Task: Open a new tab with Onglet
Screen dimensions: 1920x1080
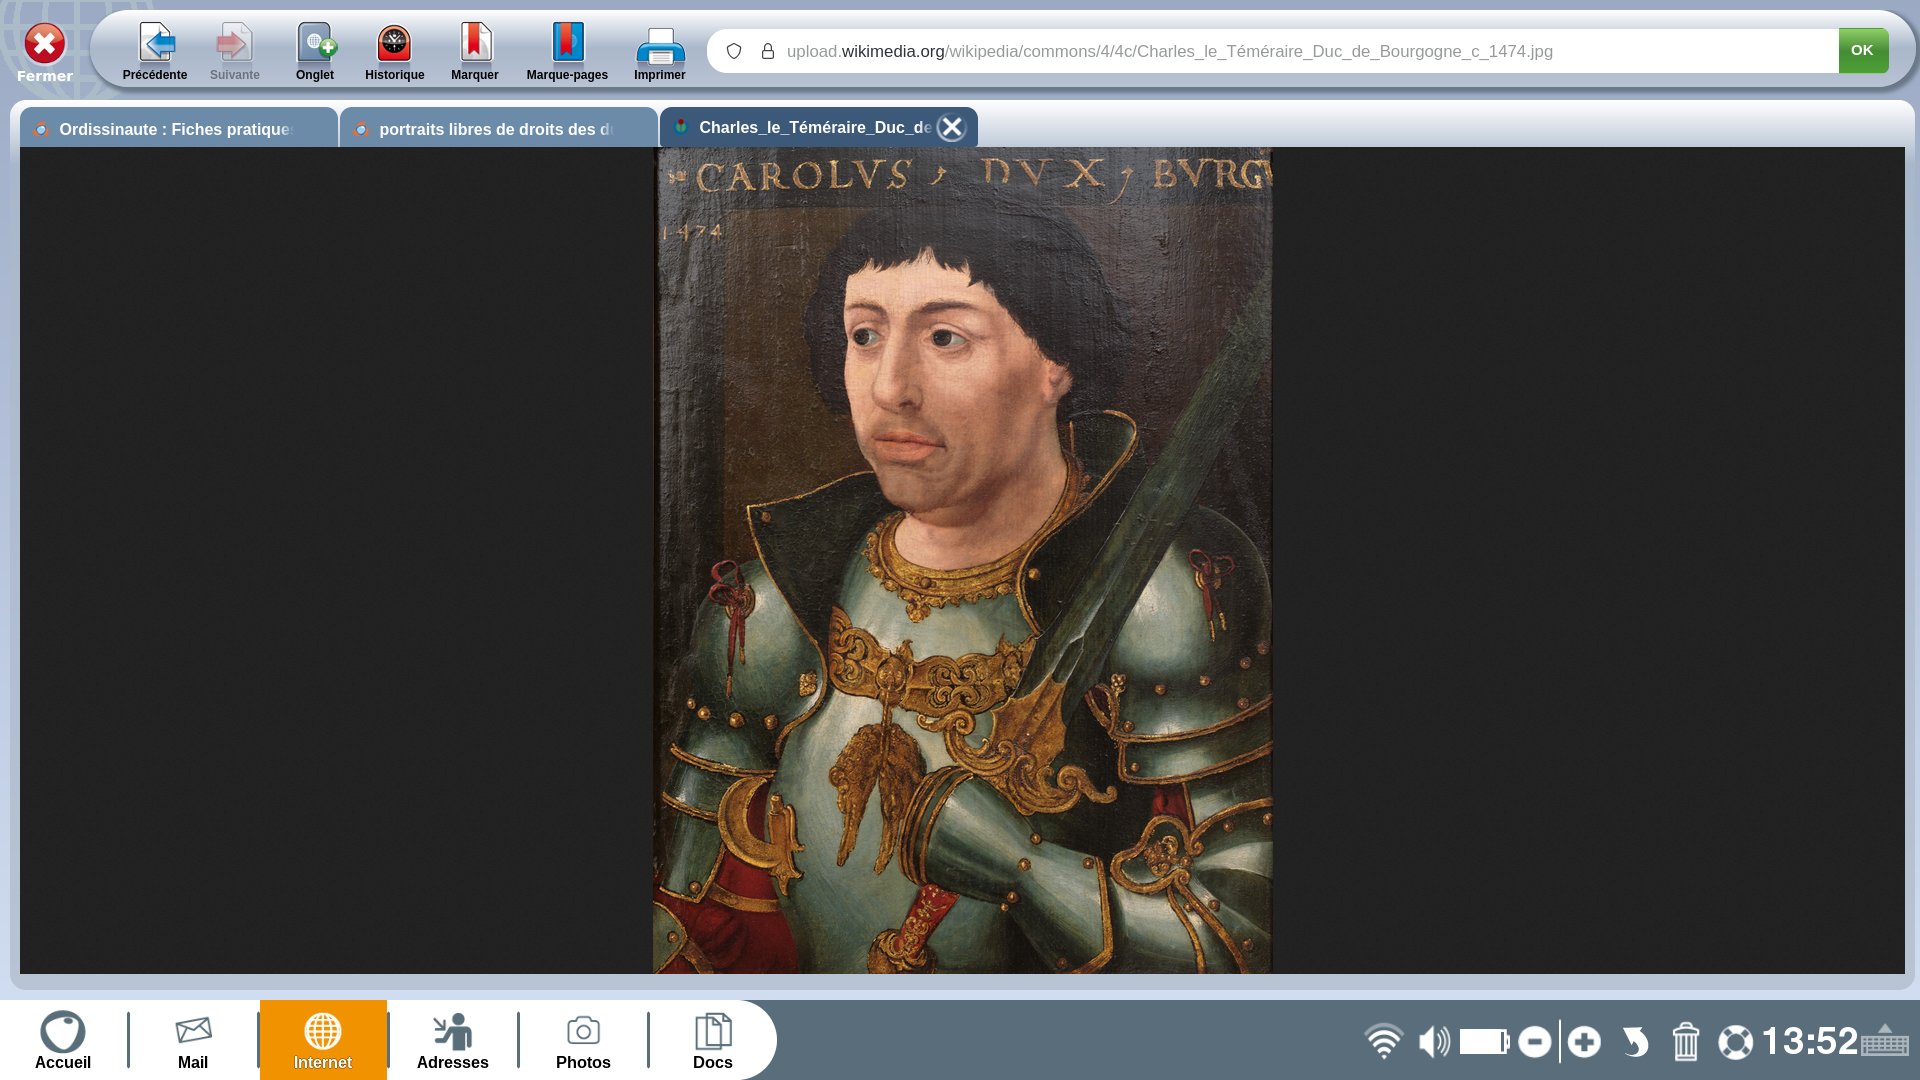Action: tap(315, 52)
